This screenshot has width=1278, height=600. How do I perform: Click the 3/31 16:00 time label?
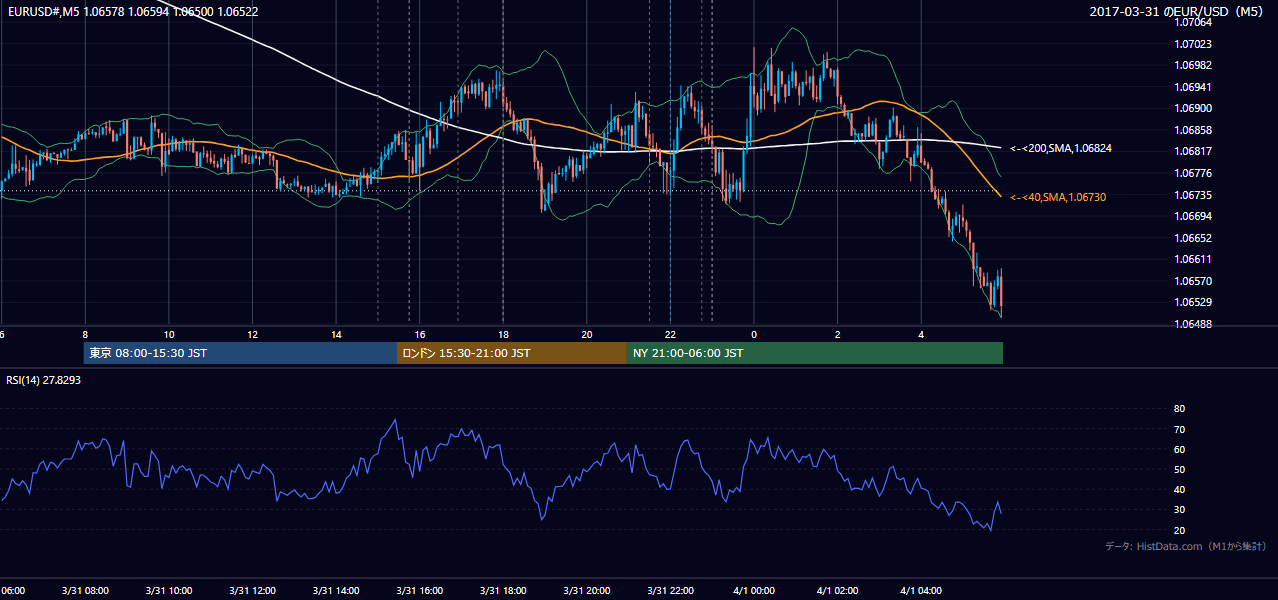click(x=419, y=591)
